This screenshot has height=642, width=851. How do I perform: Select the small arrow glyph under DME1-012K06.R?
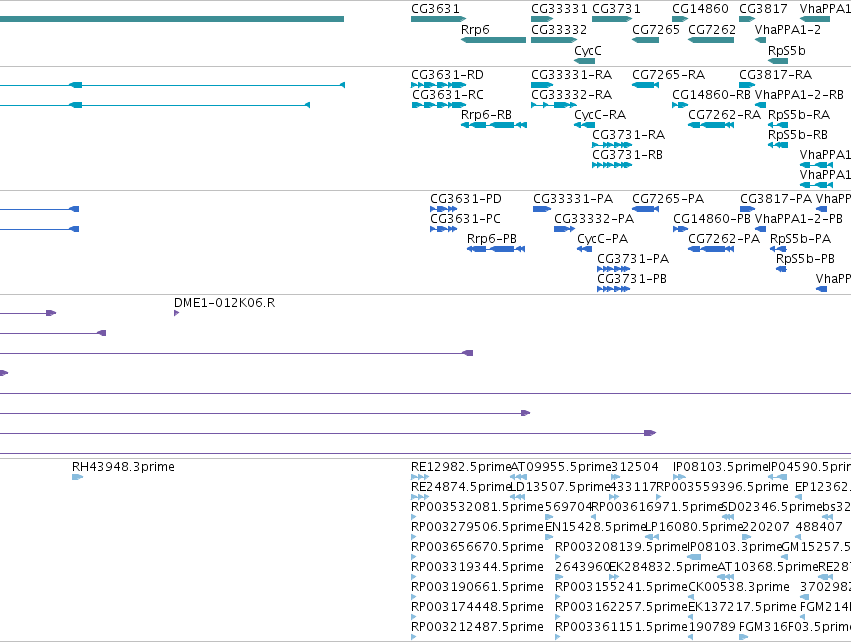176,313
